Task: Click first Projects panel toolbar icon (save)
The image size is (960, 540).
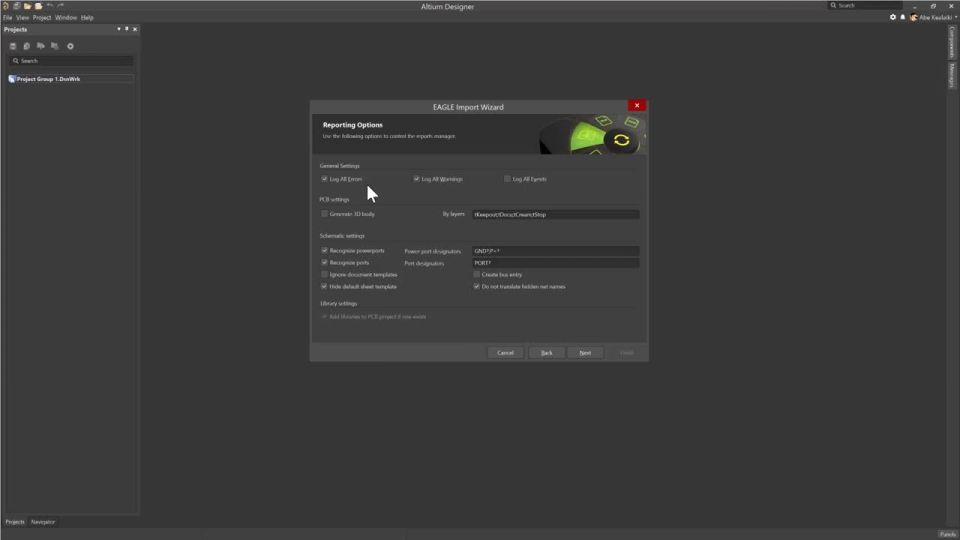Action: (x=13, y=46)
